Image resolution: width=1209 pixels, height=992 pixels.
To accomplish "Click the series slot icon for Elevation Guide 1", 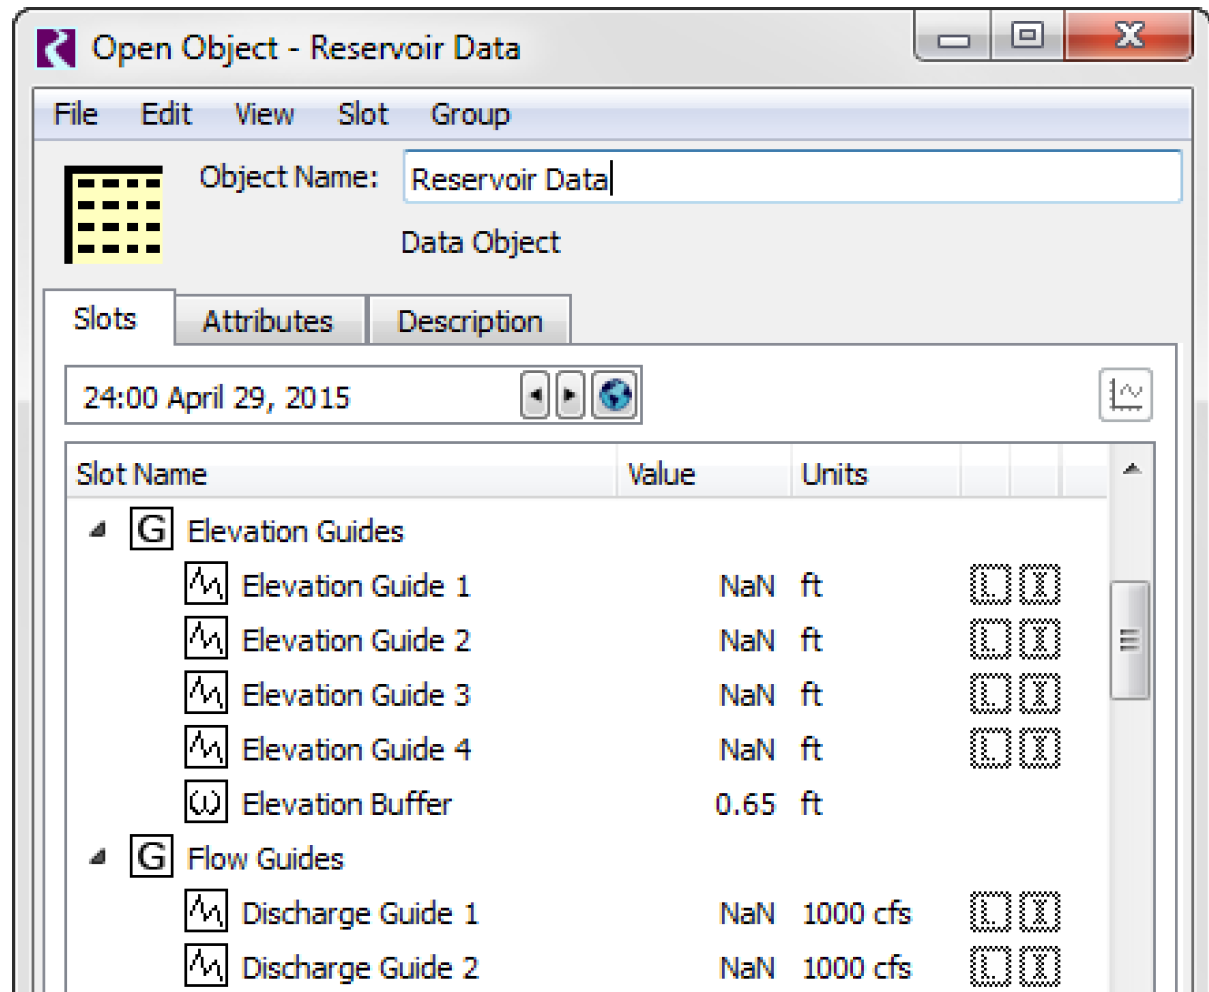I will (206, 585).
